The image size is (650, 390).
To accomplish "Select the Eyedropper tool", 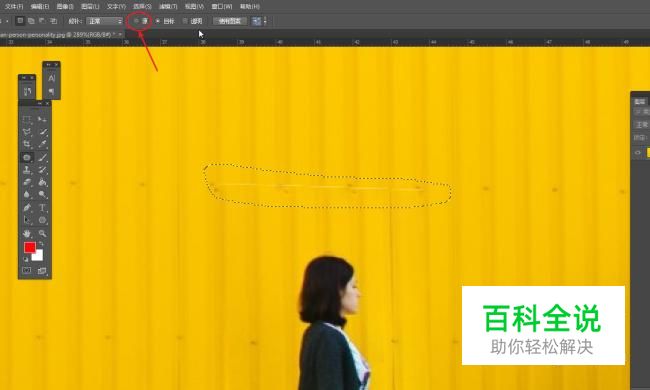I will tap(42, 144).
